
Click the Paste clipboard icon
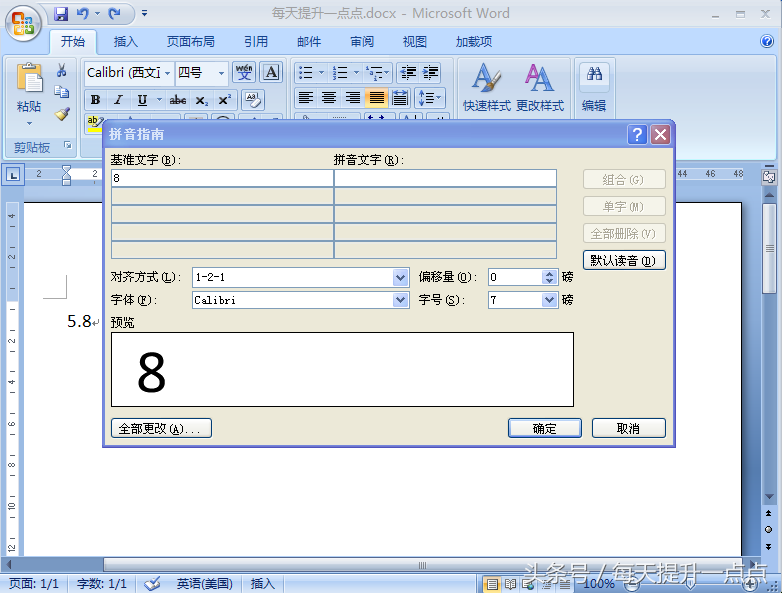(x=29, y=80)
